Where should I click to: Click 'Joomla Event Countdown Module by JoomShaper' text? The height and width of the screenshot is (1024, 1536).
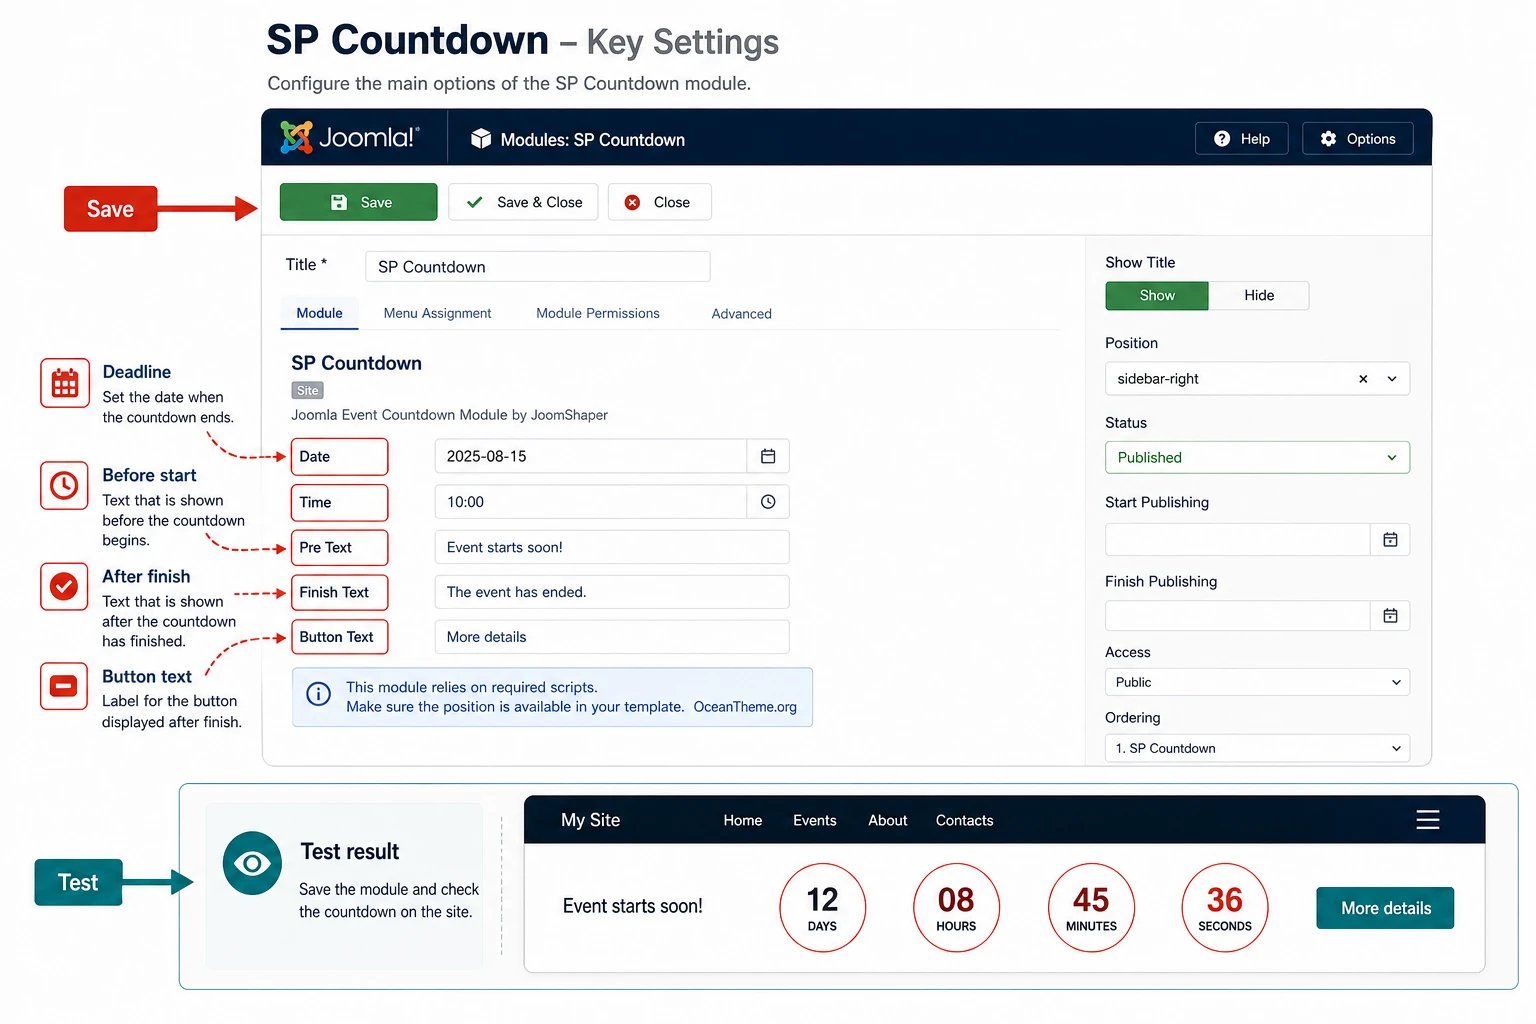pos(449,415)
